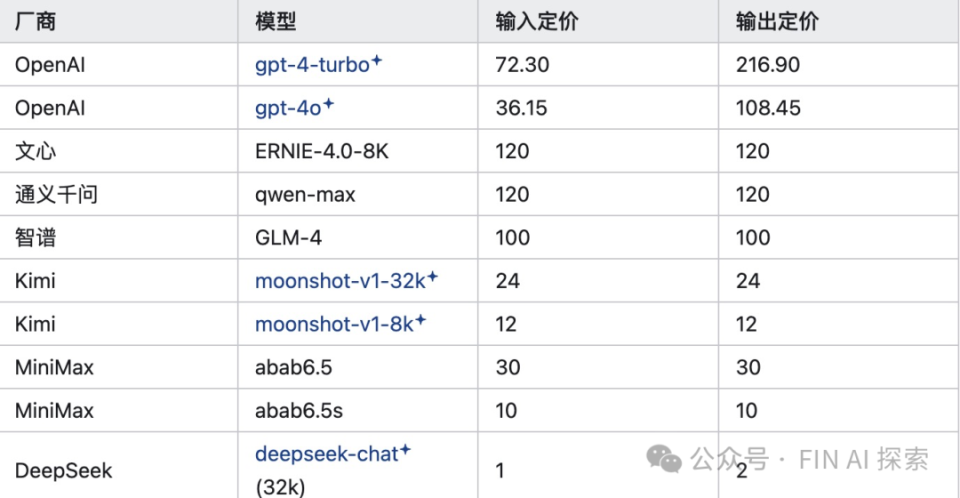Select the qwen-max model cell

pyautogui.click(x=358, y=194)
